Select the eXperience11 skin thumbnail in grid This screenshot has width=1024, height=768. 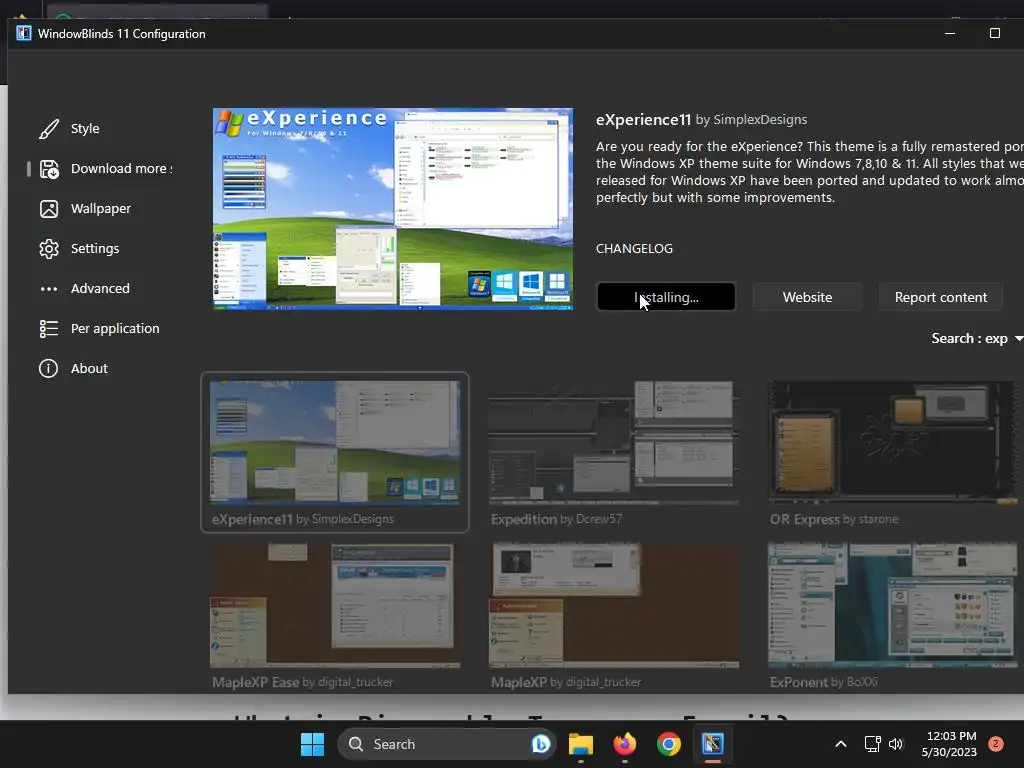pyautogui.click(x=335, y=443)
